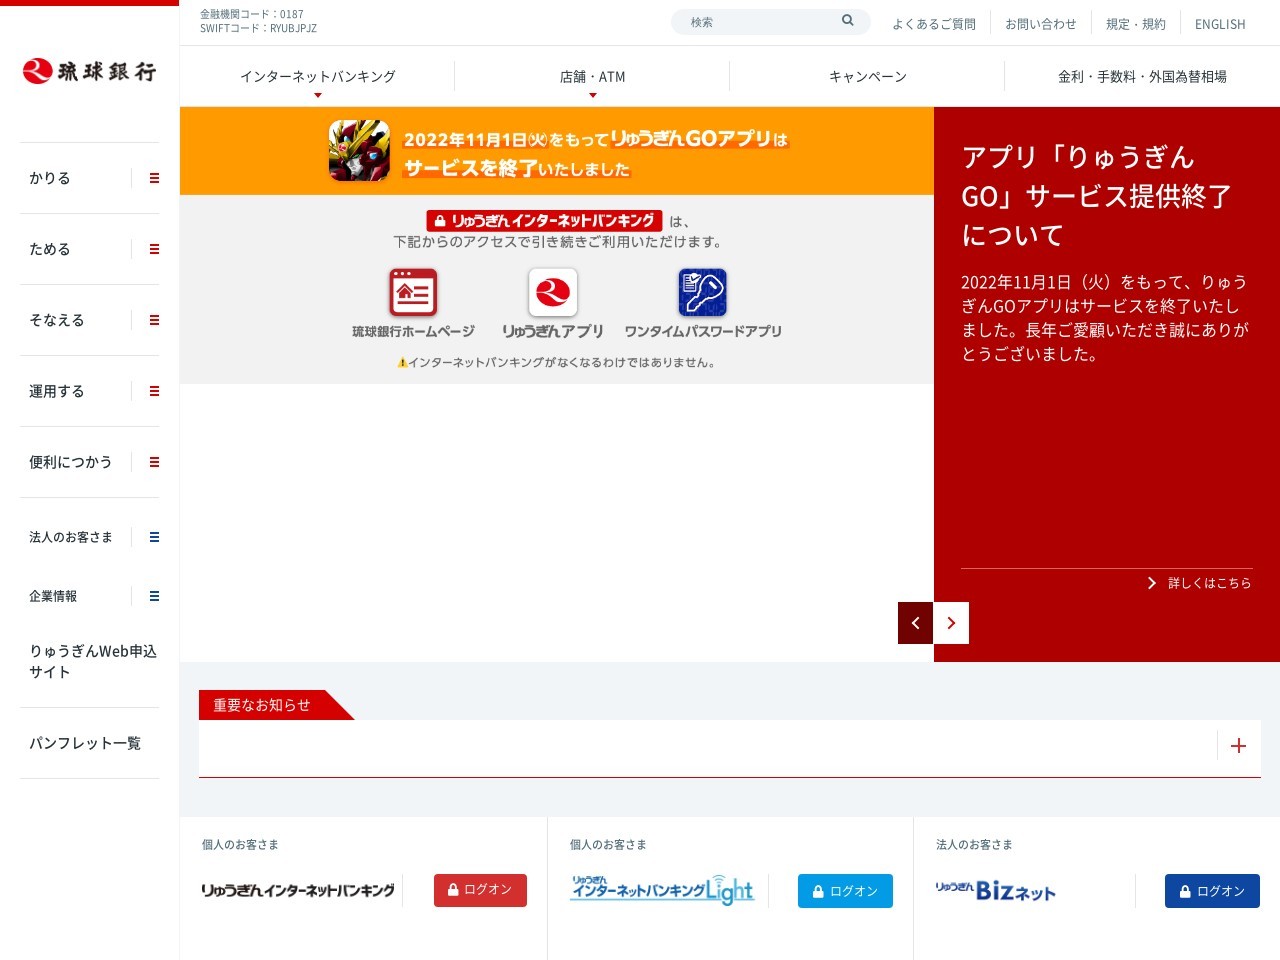
Task: Select 便利につかう in sidebar
Action: pyautogui.click(x=70, y=462)
